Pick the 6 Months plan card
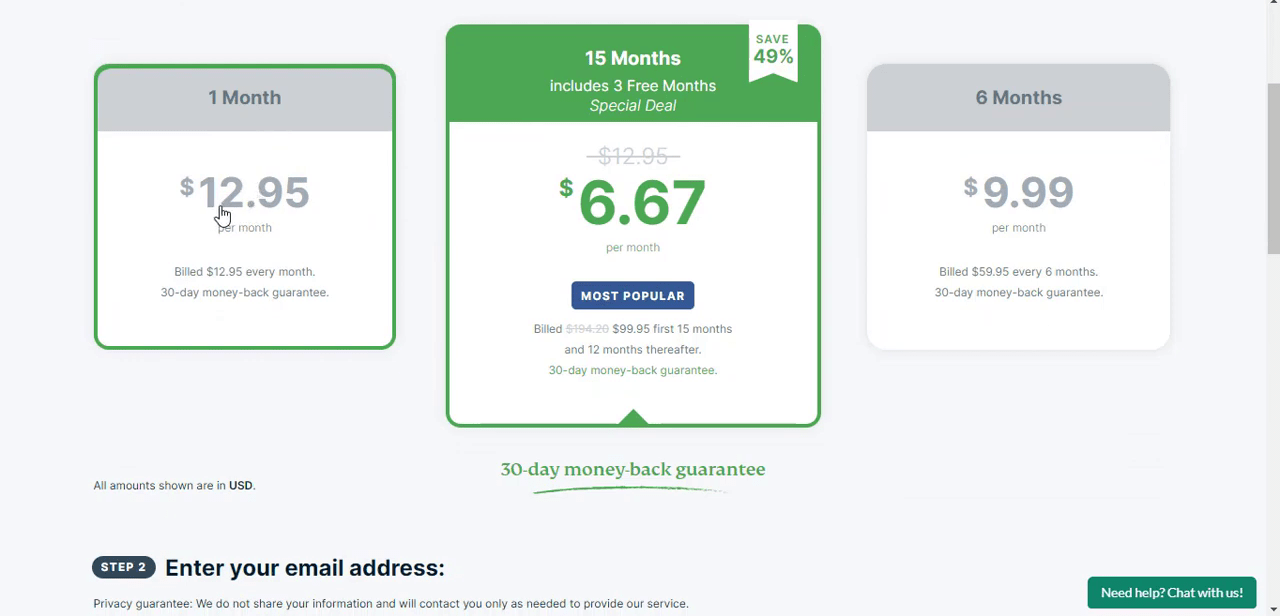This screenshot has height=616, width=1280. 1018,207
